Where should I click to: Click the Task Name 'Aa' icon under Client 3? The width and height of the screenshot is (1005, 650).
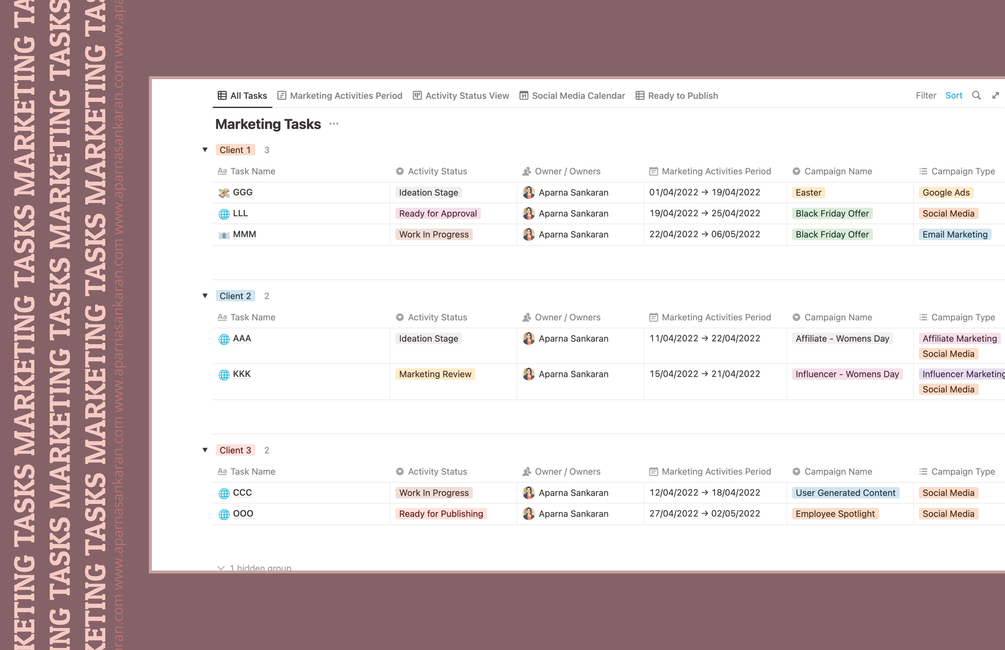point(222,472)
